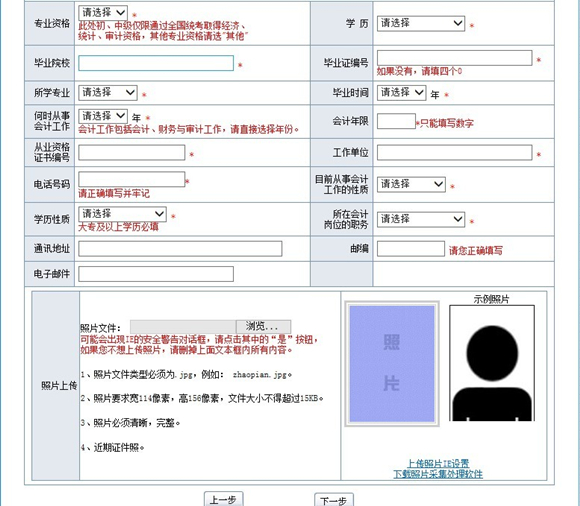
Task: Select graduation year in 毕业时间 dropdown
Action: coord(401,92)
